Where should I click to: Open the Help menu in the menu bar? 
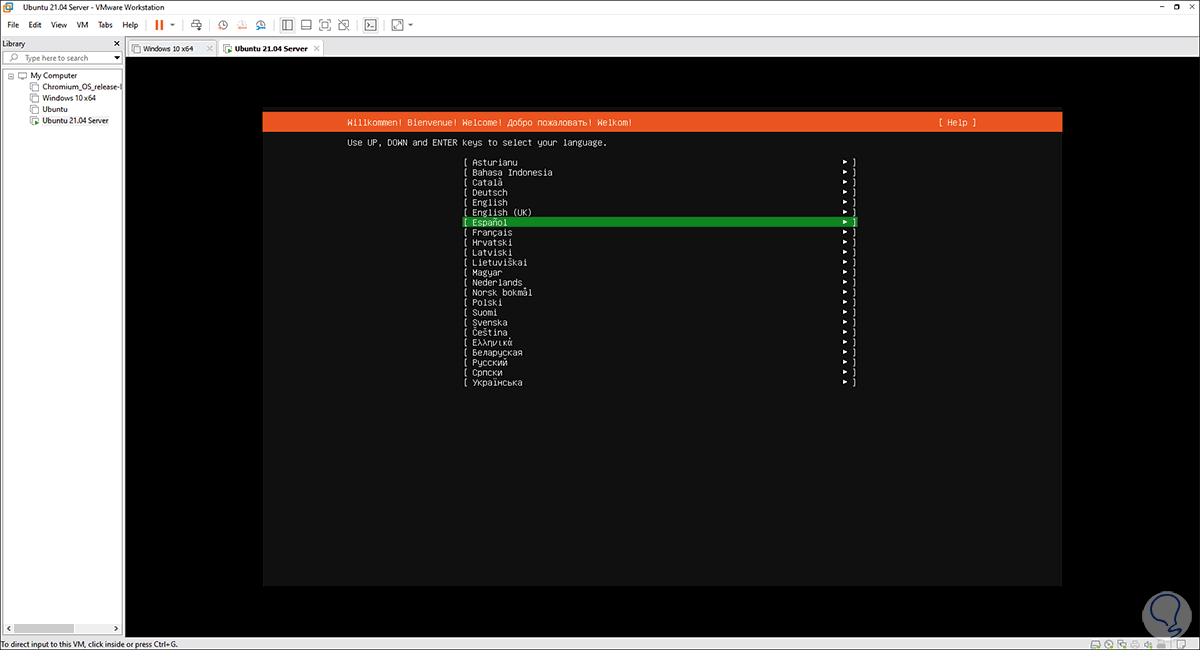[x=130, y=24]
